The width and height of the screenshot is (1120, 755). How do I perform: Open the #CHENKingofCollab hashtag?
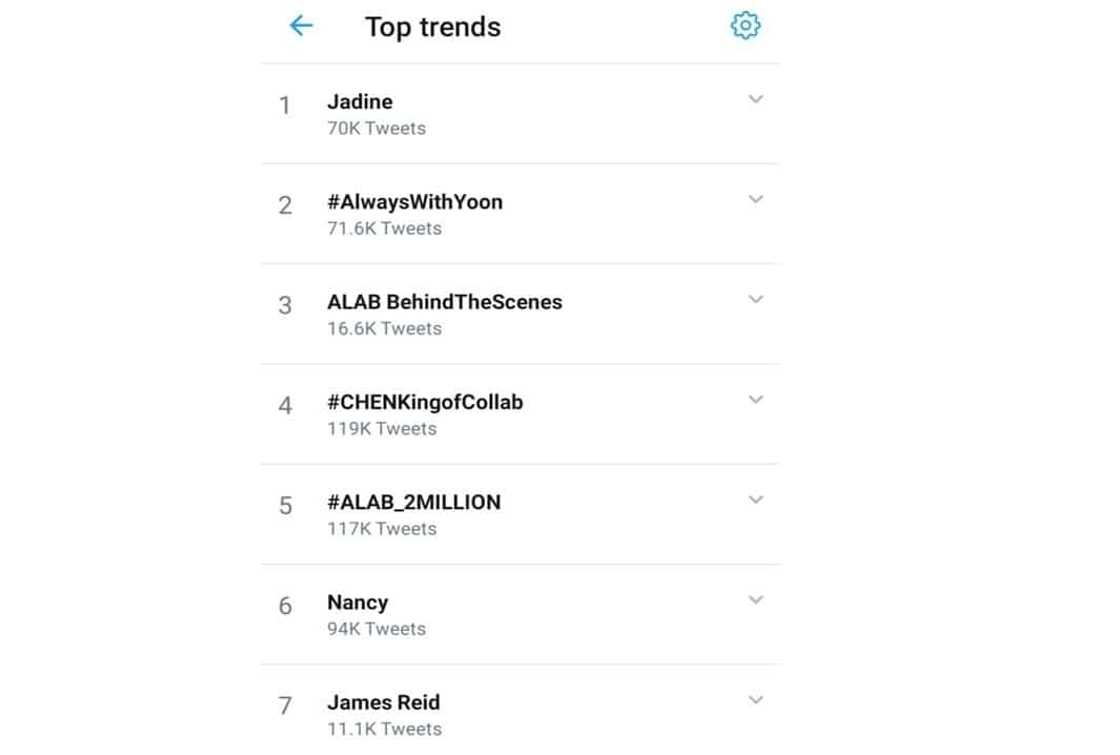[427, 402]
